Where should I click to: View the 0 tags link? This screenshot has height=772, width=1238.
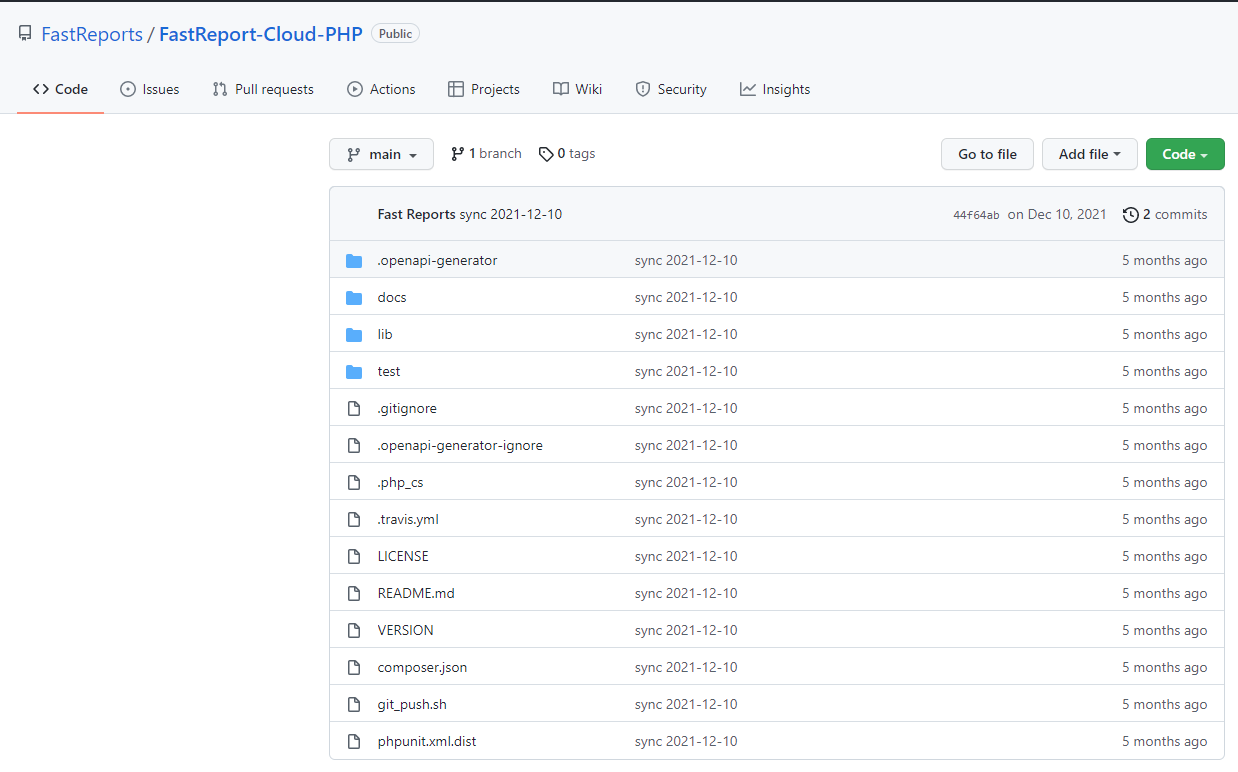click(567, 154)
